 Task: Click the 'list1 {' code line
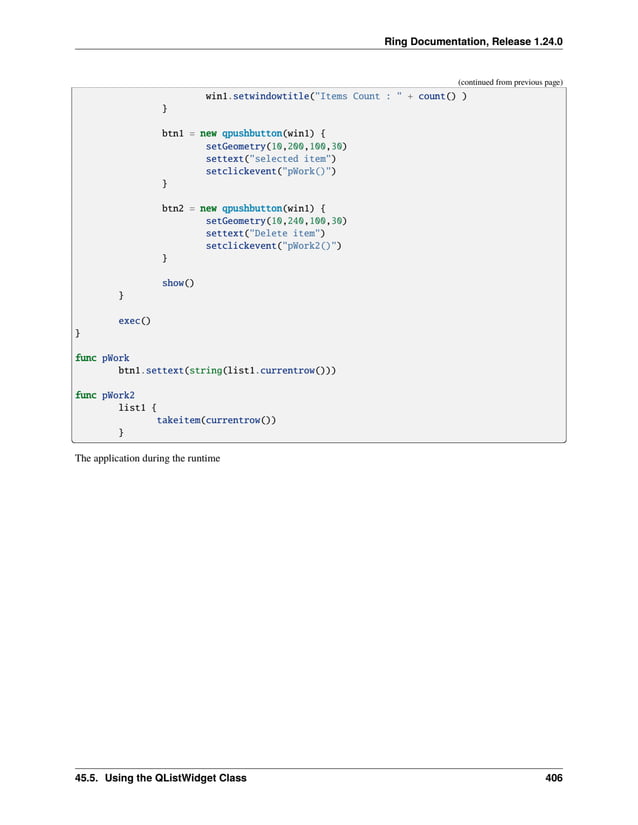point(137,408)
